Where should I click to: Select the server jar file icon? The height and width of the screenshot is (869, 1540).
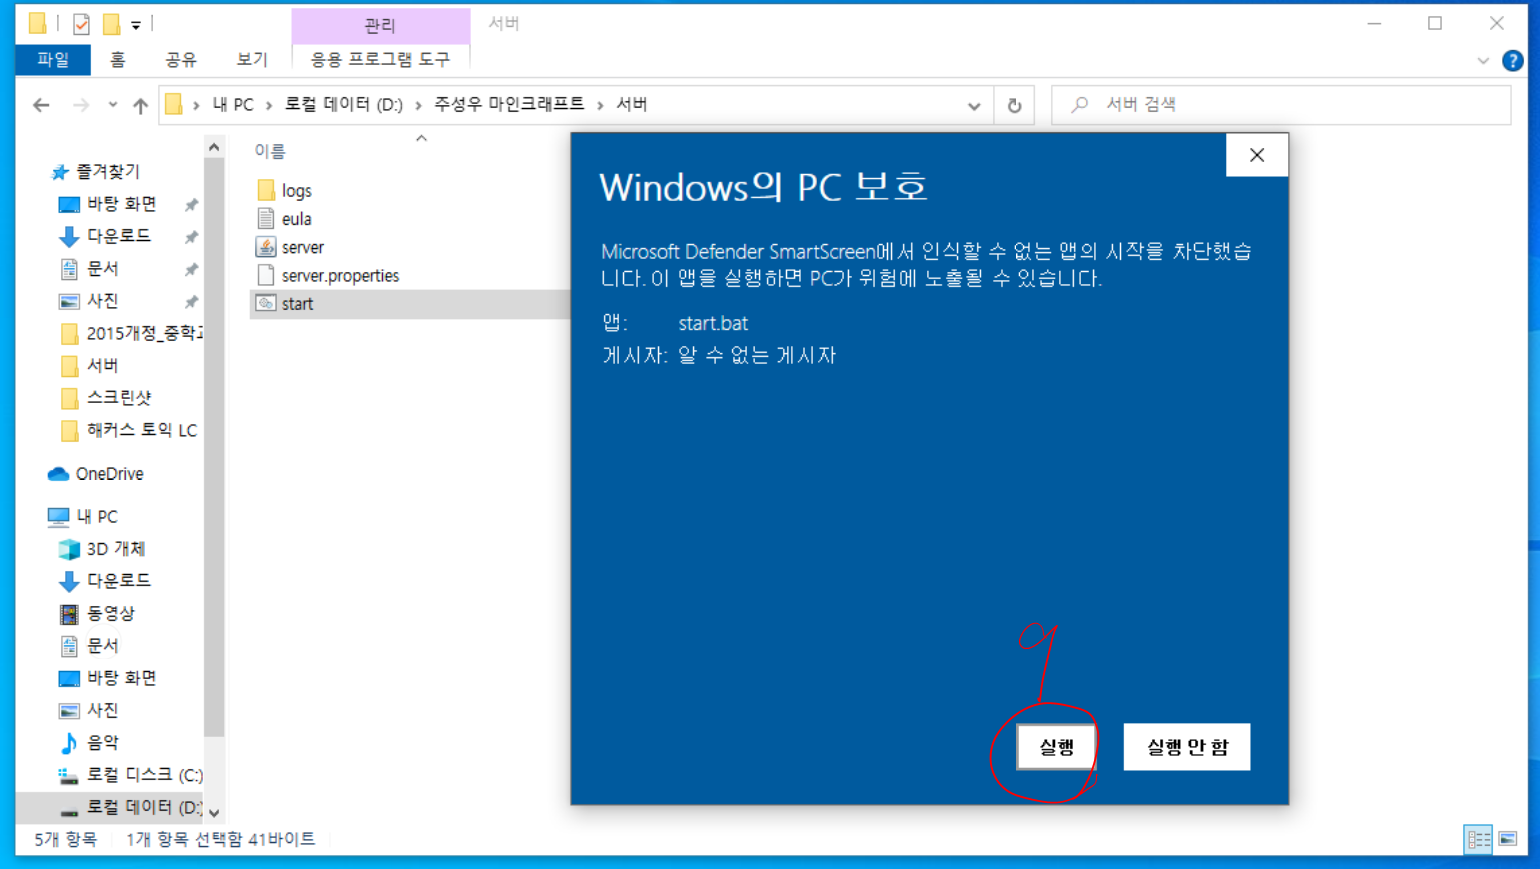(x=266, y=247)
